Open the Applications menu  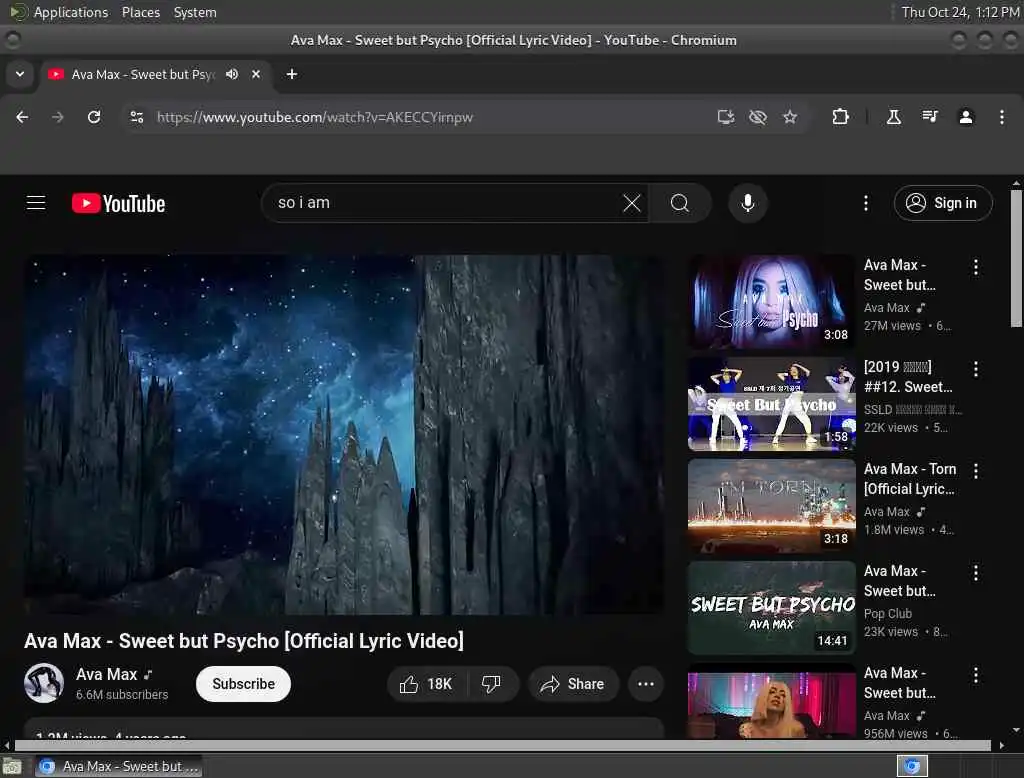pyautogui.click(x=71, y=12)
